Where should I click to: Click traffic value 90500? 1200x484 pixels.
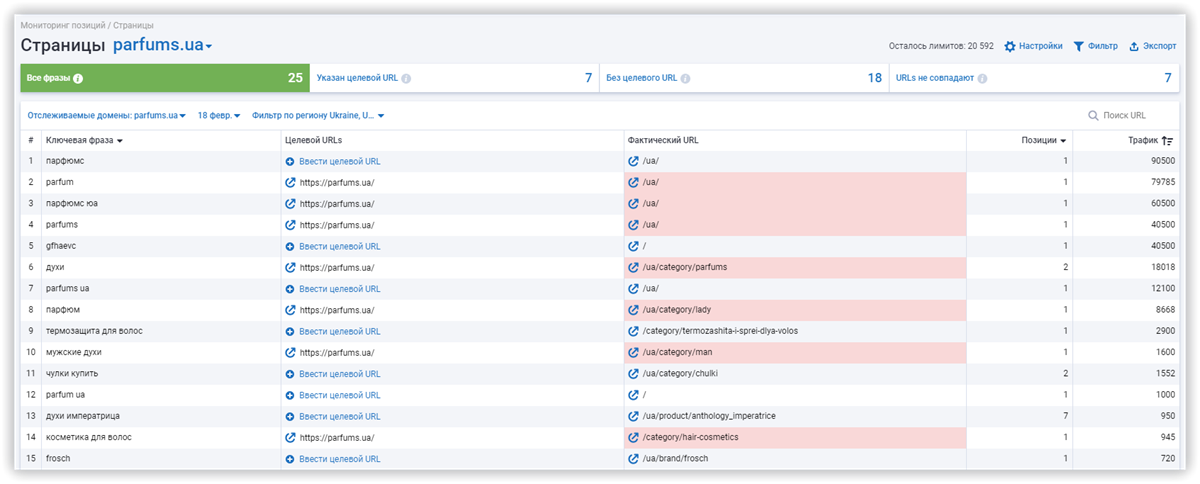pyautogui.click(x=1162, y=161)
